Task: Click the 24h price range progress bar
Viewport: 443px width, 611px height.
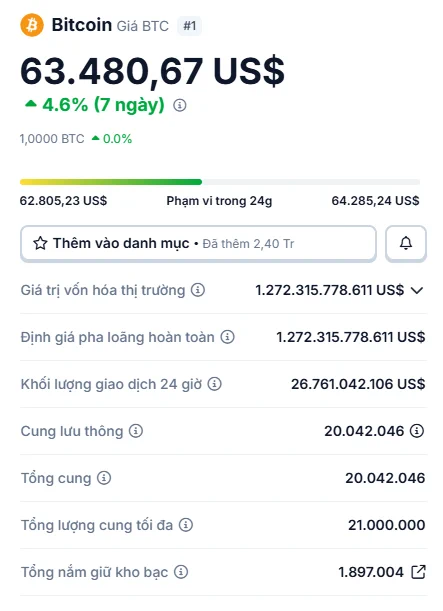Action: pyautogui.click(x=220, y=182)
